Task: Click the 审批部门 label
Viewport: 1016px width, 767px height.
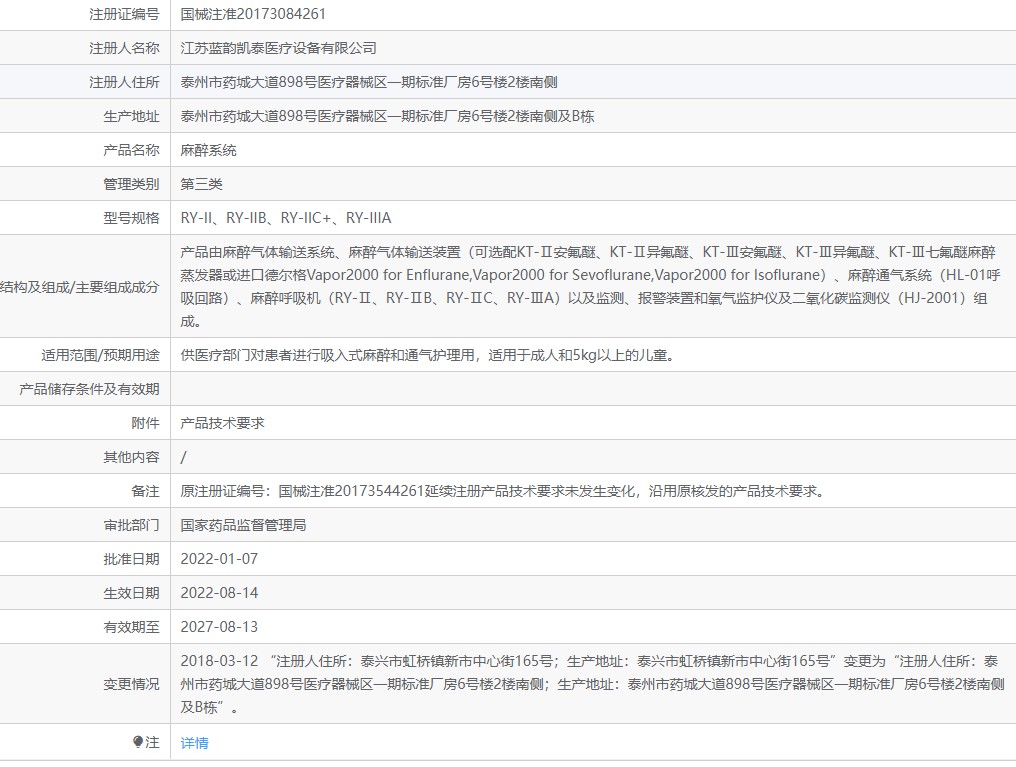Action: (131, 525)
